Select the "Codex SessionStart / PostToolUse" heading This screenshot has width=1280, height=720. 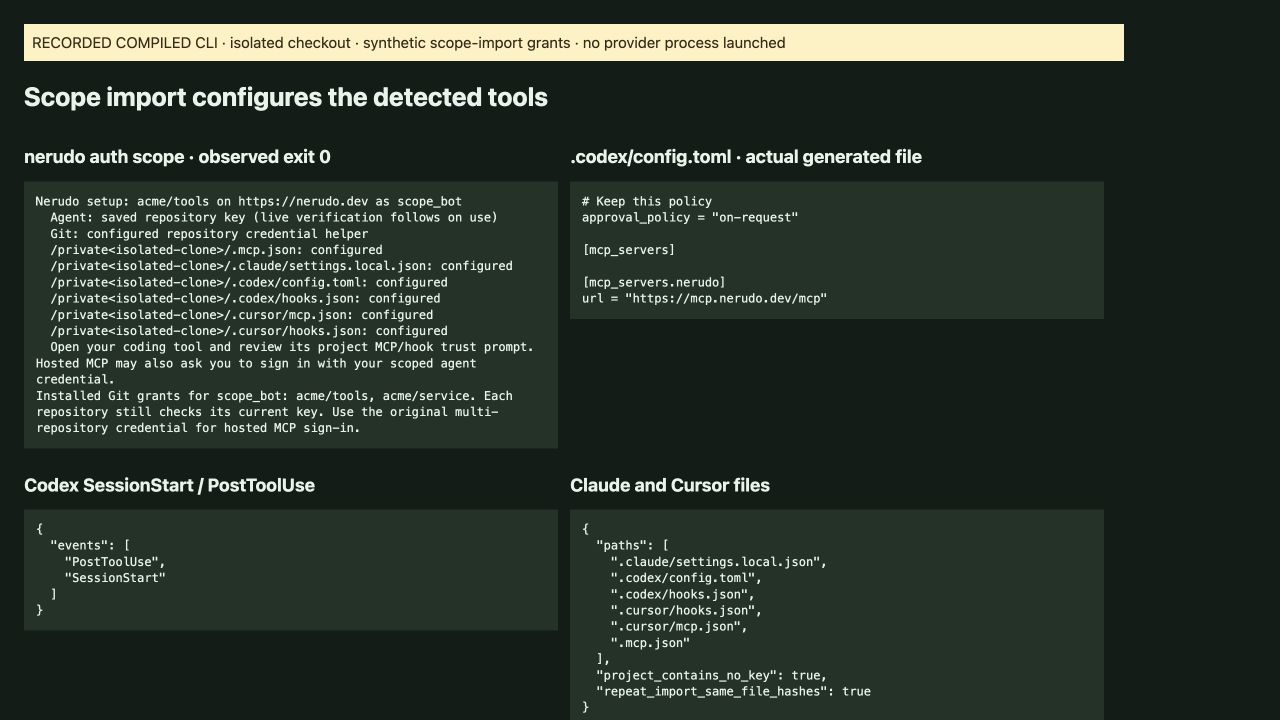pos(169,485)
